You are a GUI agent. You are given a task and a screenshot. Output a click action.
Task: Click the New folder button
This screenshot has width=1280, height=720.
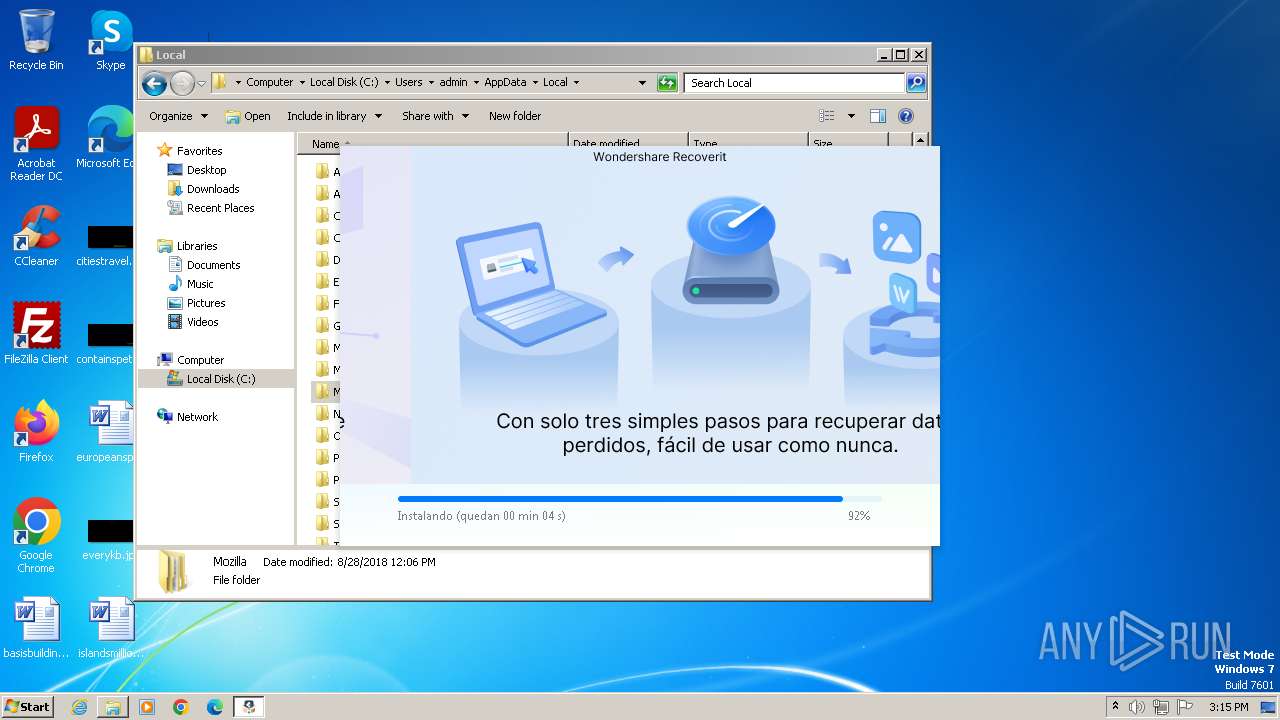click(515, 116)
